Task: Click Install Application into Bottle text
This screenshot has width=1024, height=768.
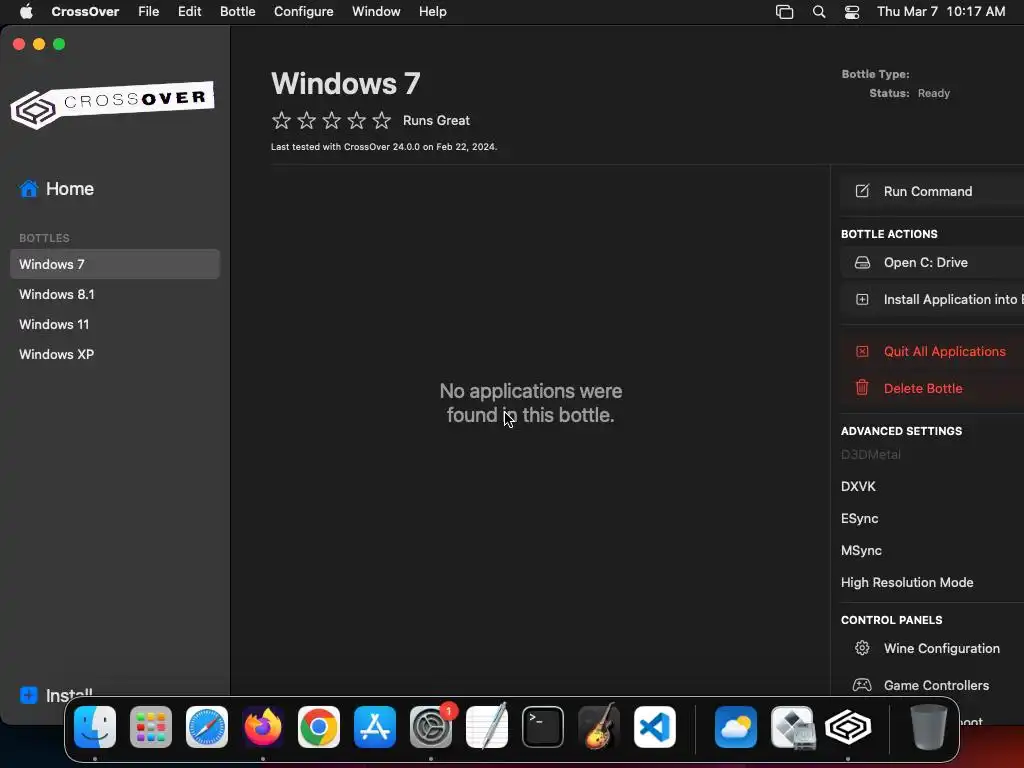Action: tap(953, 299)
